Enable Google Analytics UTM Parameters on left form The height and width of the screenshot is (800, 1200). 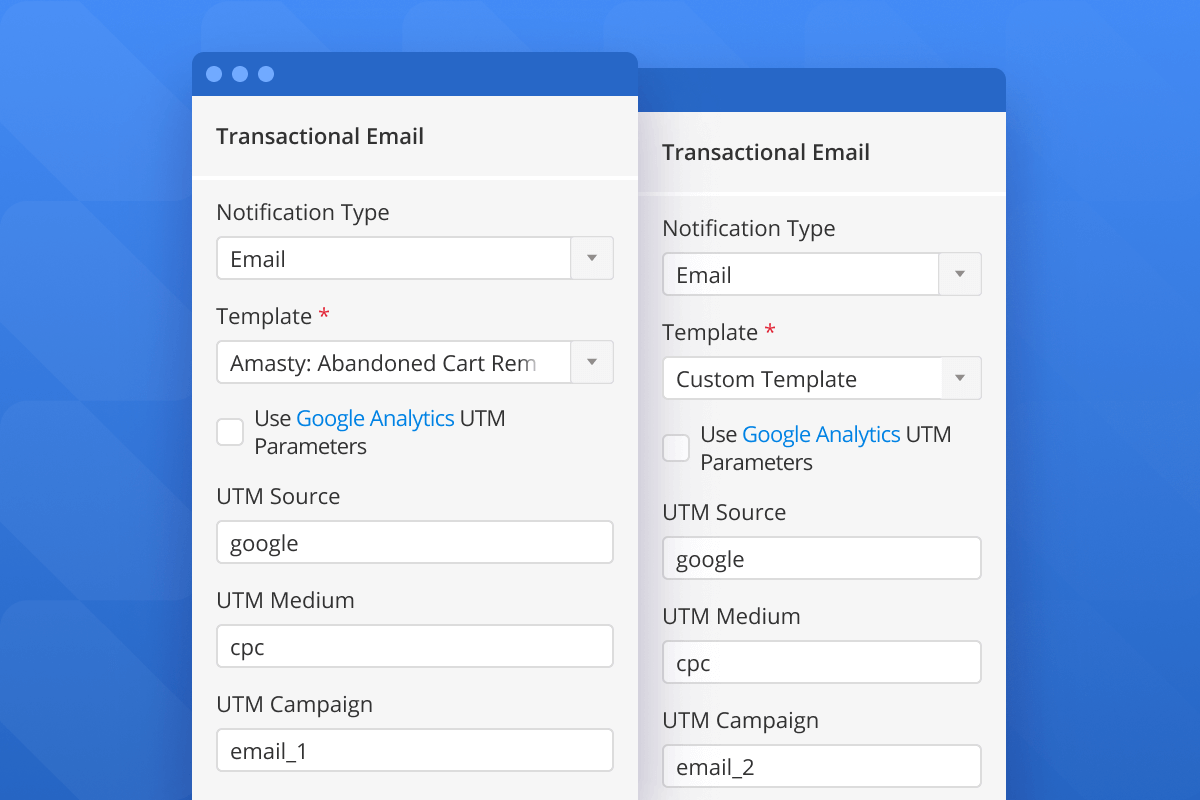click(x=229, y=431)
